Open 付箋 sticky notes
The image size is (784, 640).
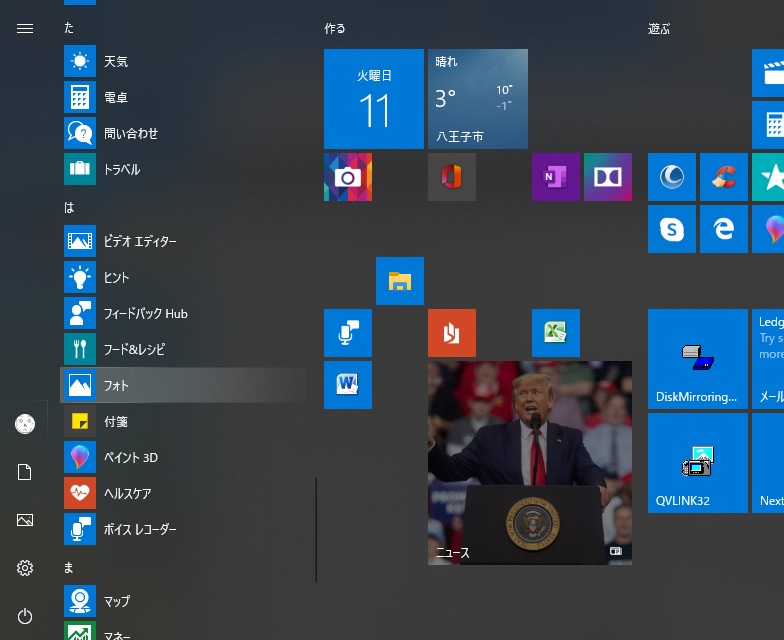point(185,421)
